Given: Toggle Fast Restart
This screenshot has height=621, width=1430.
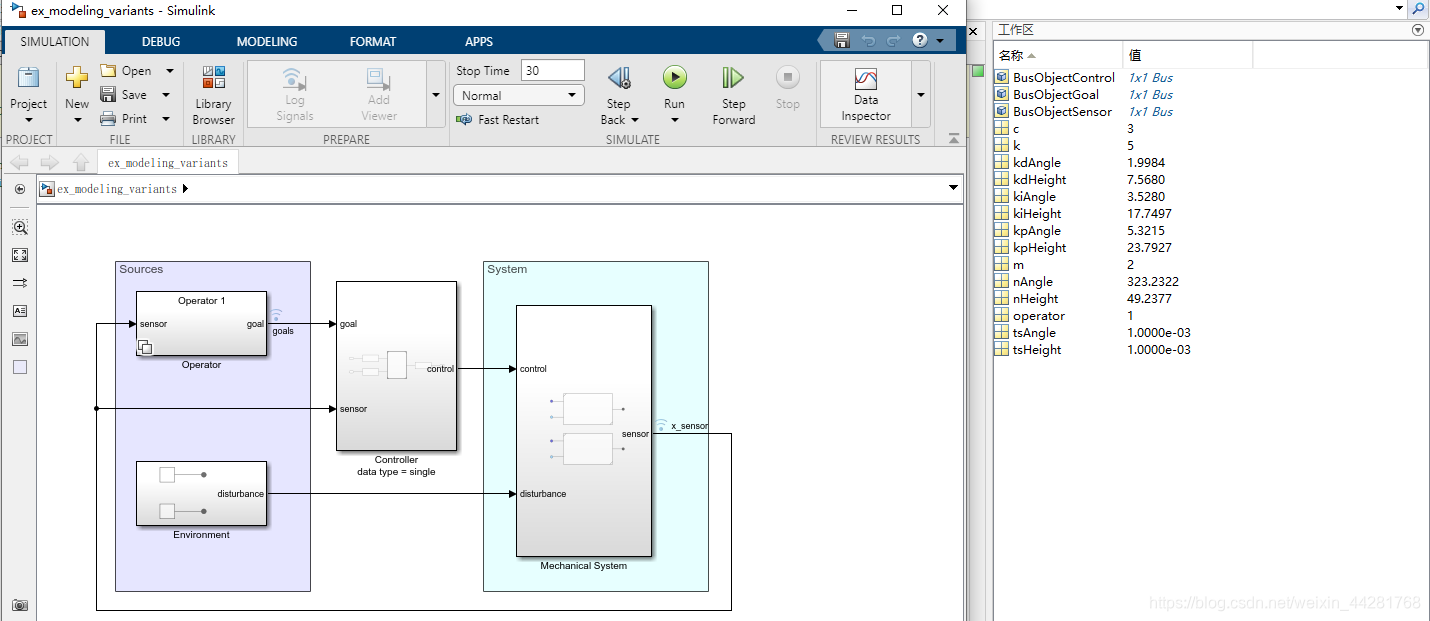Looking at the screenshot, I should (497, 119).
